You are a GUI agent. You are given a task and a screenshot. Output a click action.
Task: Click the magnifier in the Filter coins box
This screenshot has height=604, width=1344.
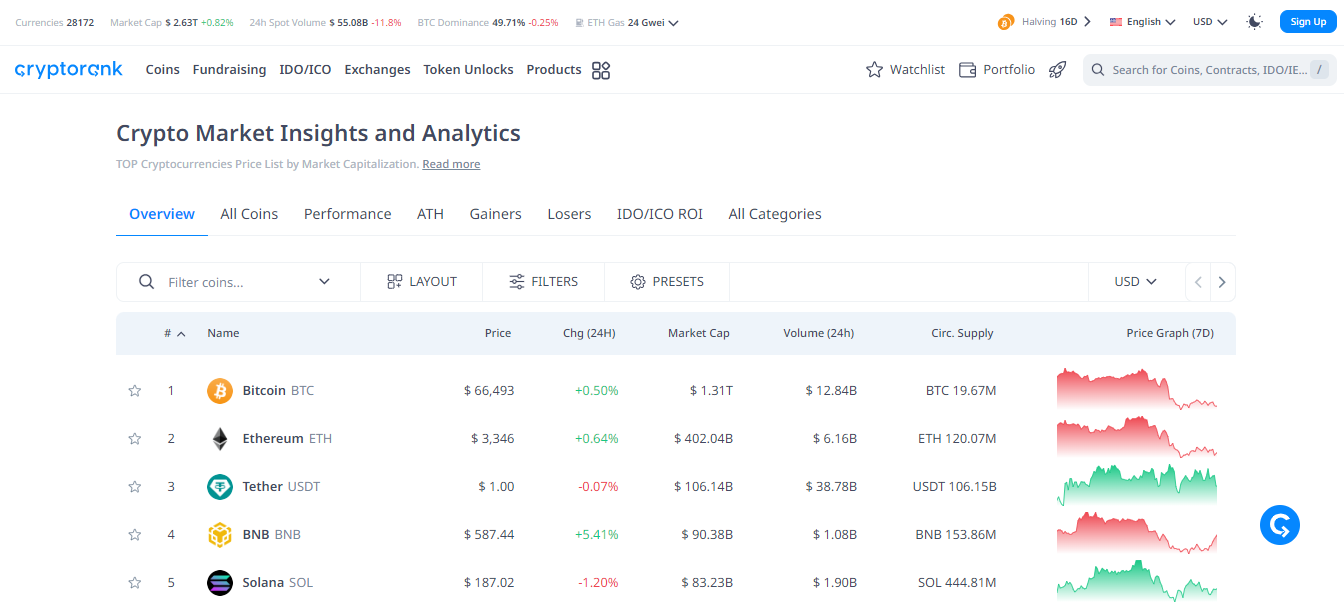147,282
